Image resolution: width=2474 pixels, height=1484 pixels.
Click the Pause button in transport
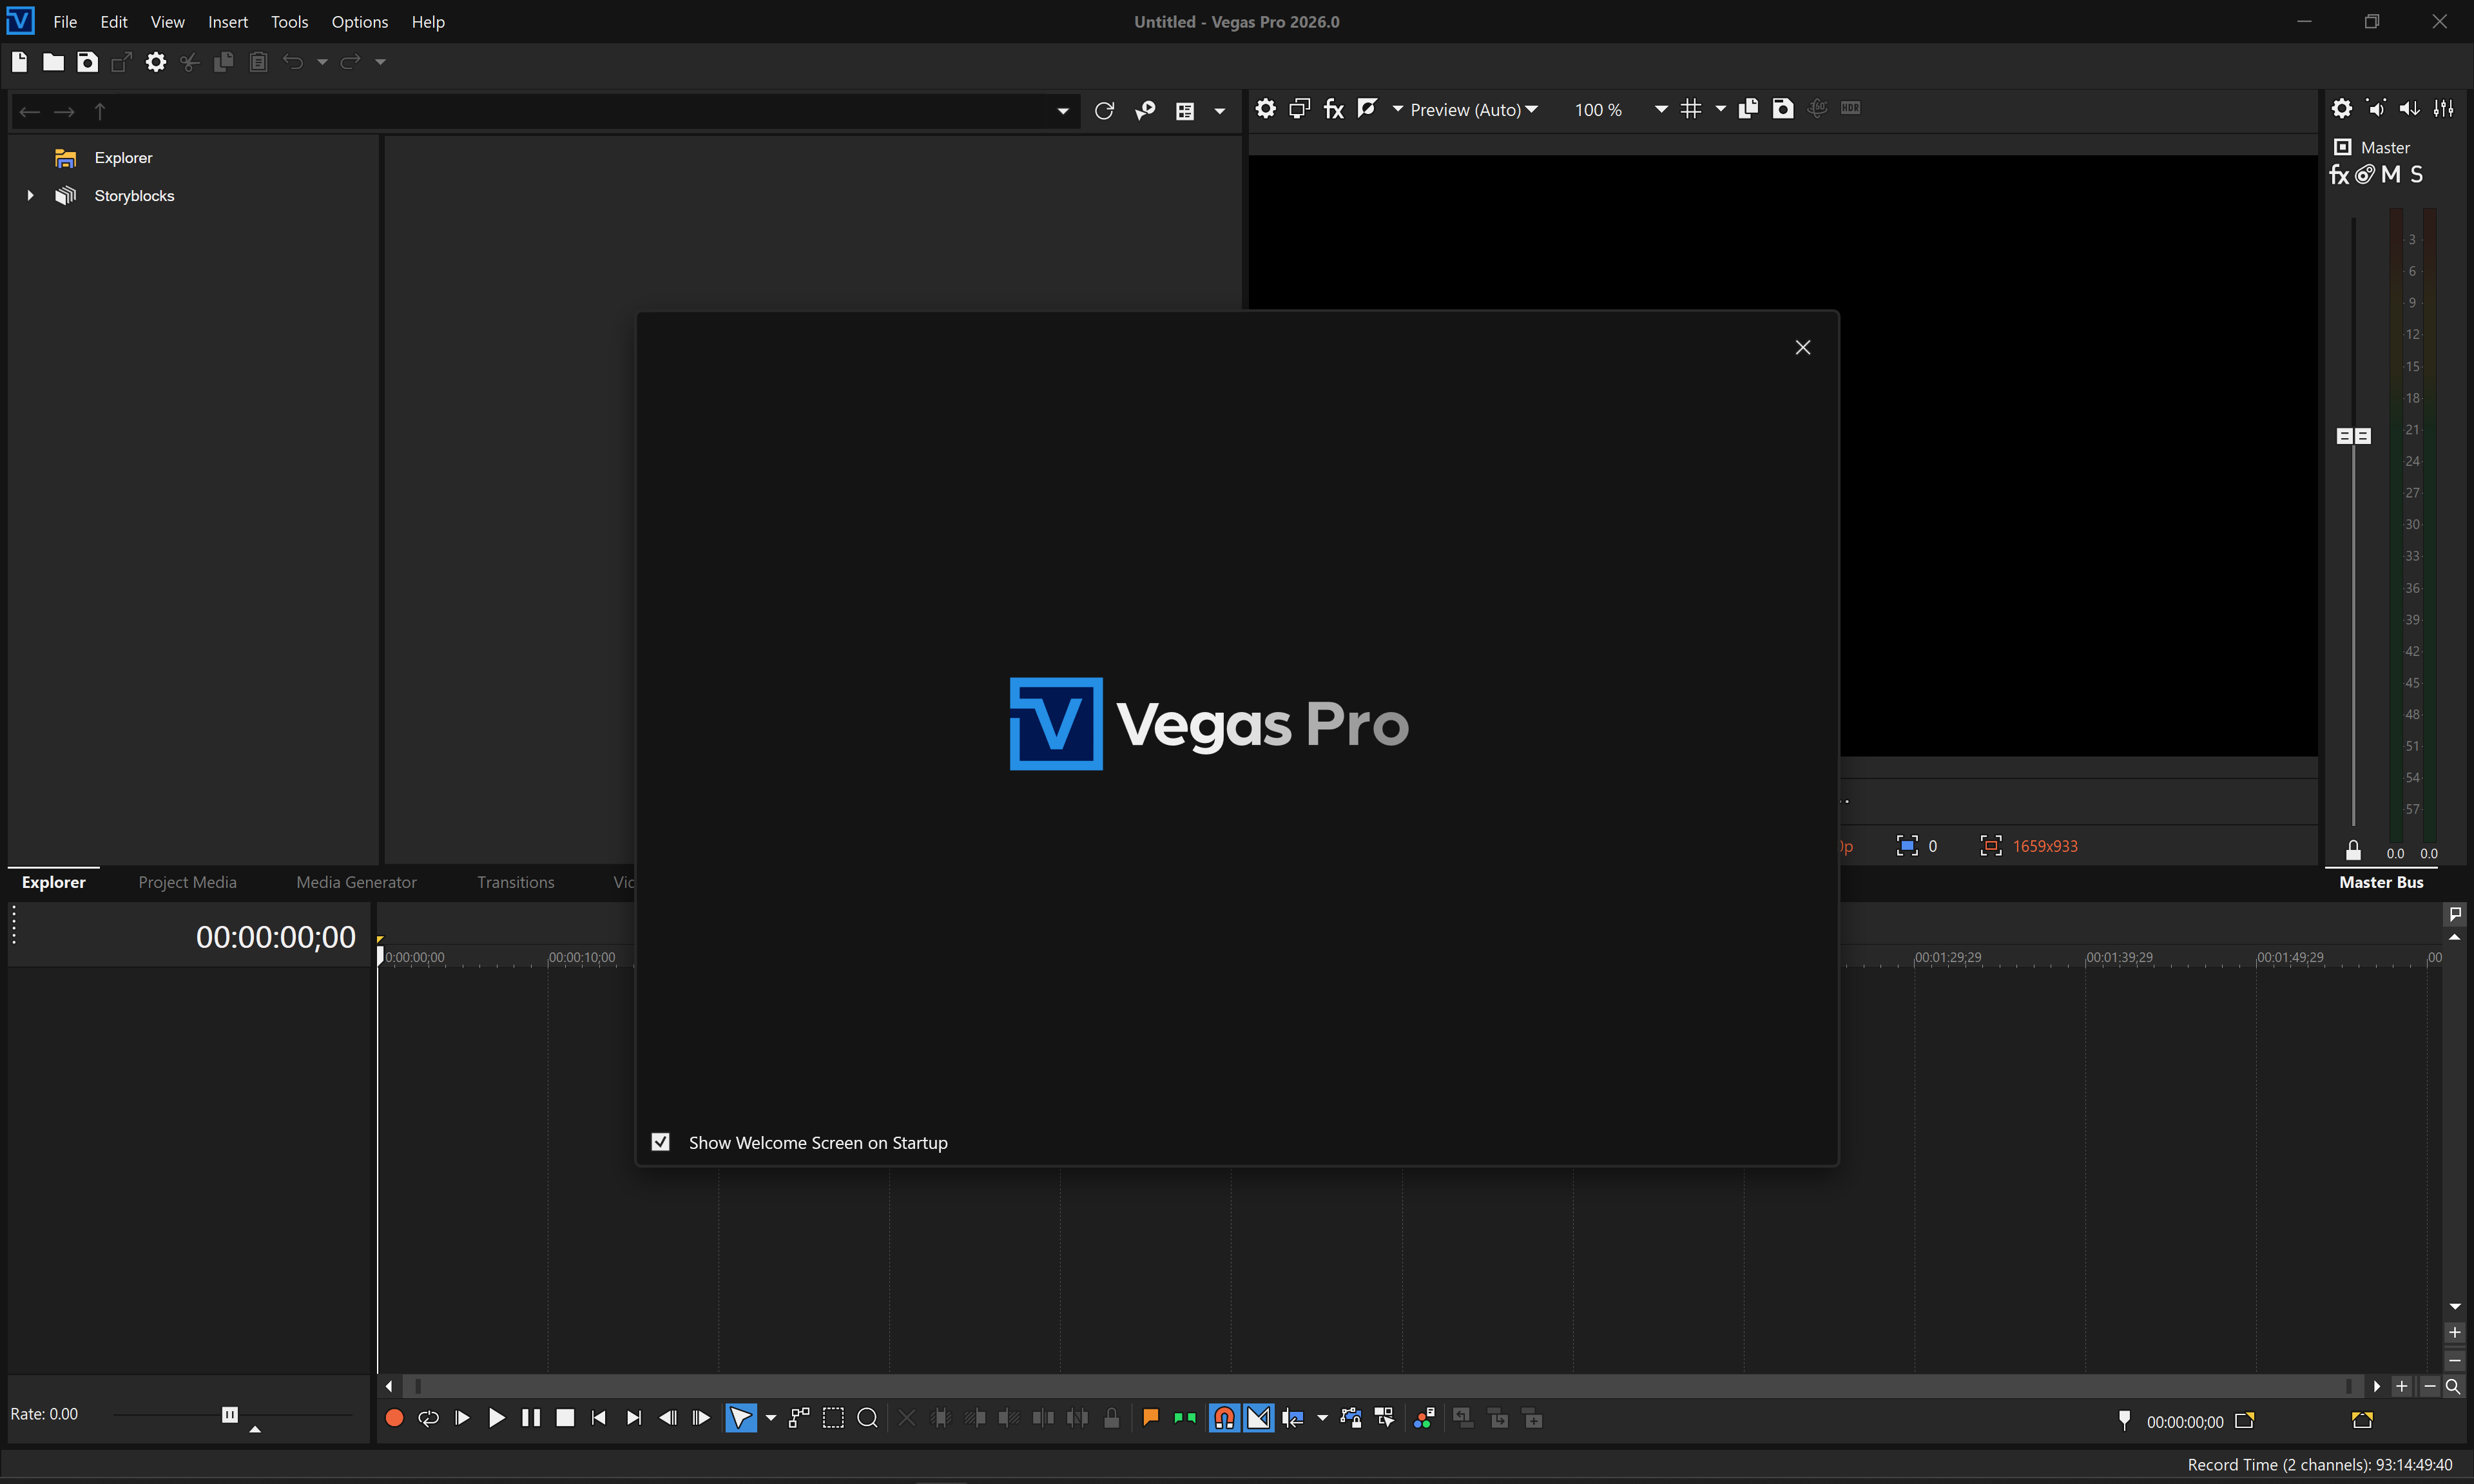tap(531, 1418)
